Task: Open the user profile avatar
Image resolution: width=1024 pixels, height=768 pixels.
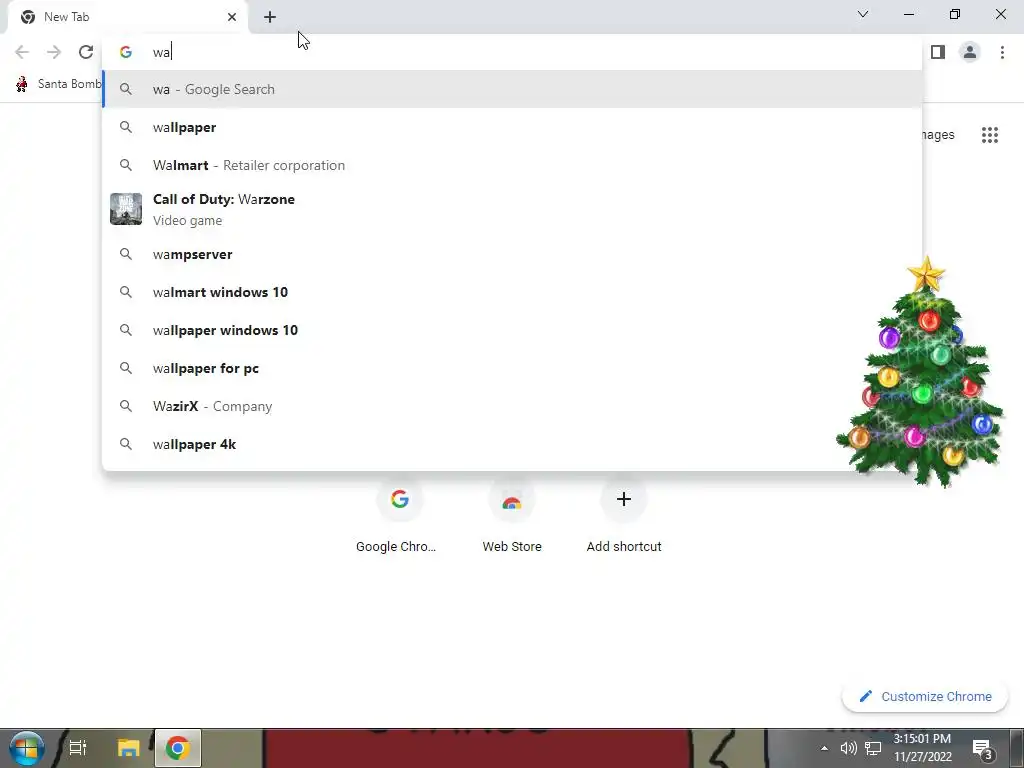Action: pyautogui.click(x=970, y=52)
